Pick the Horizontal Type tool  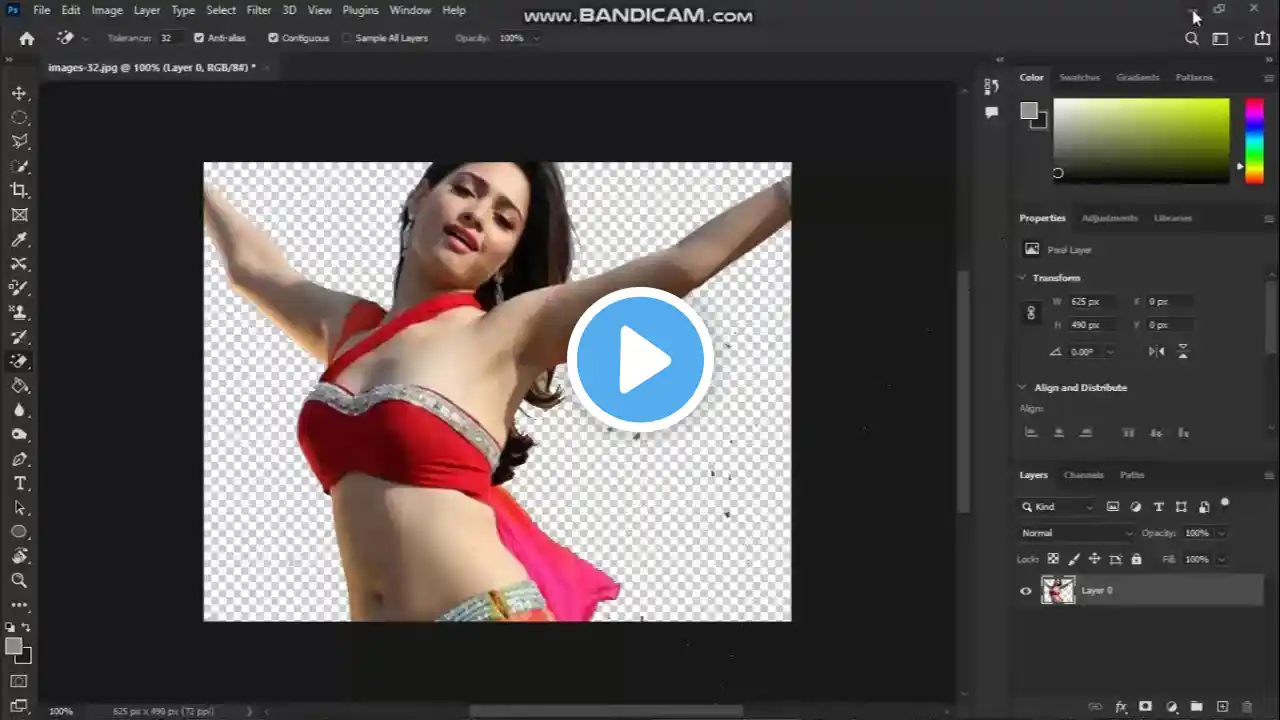tap(20, 483)
